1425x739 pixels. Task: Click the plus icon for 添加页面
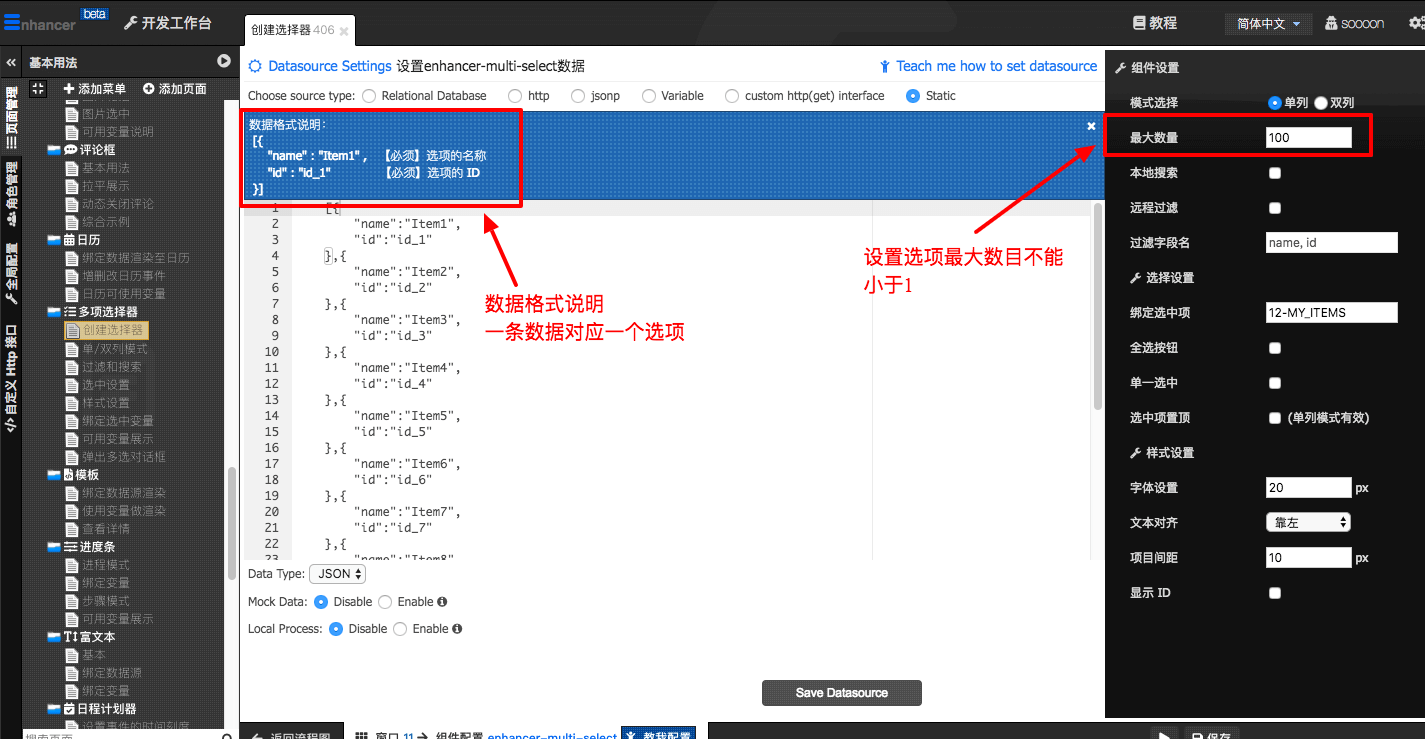click(149, 89)
